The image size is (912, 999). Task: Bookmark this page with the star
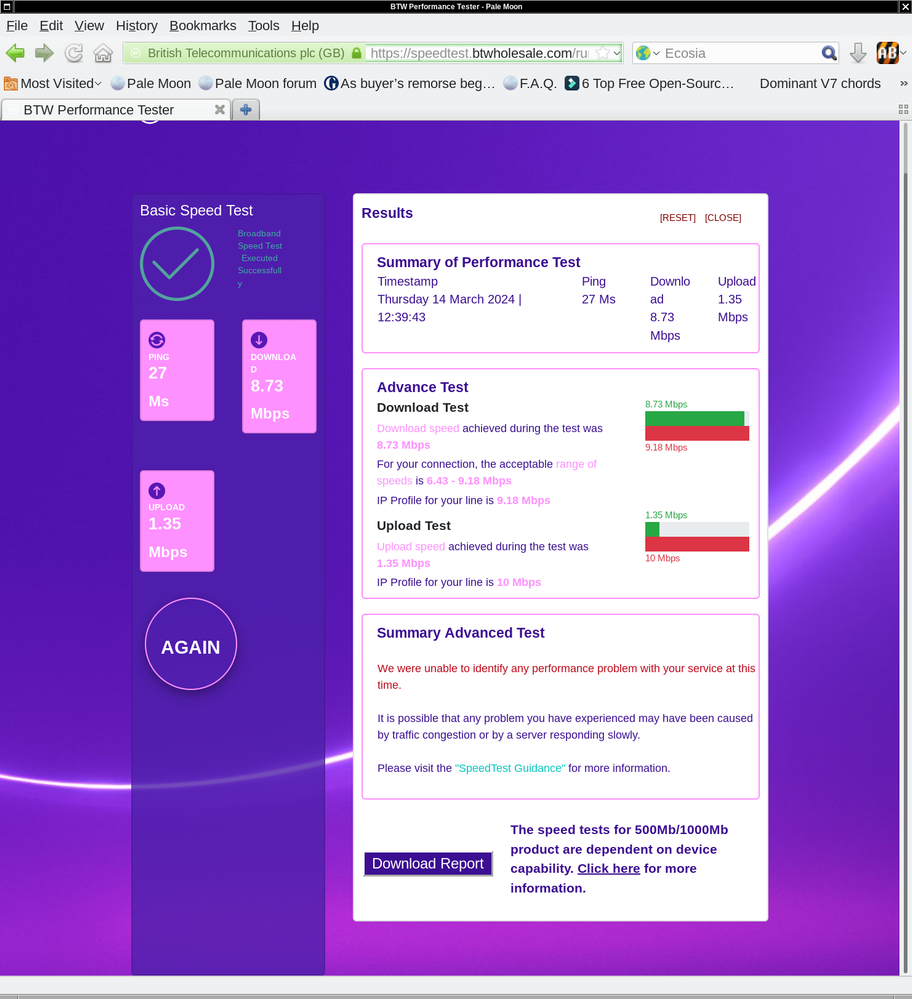(603, 53)
